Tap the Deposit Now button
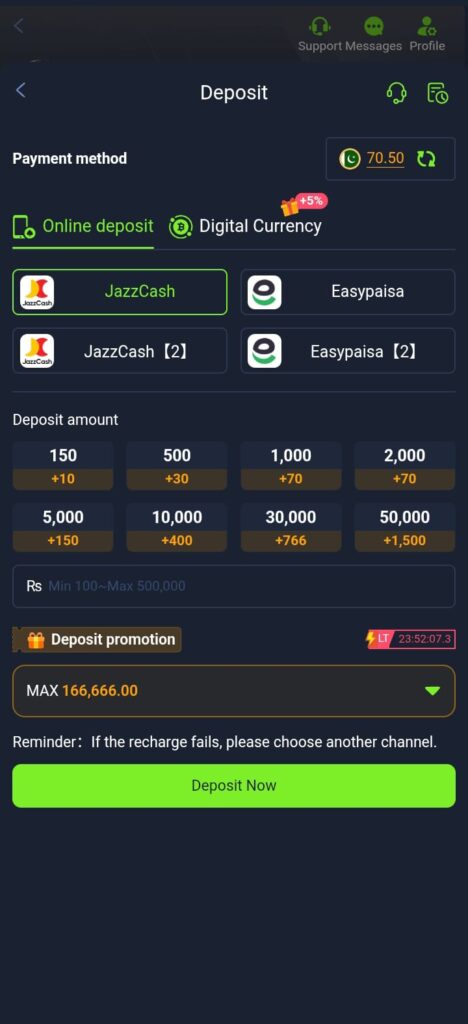 (x=234, y=786)
